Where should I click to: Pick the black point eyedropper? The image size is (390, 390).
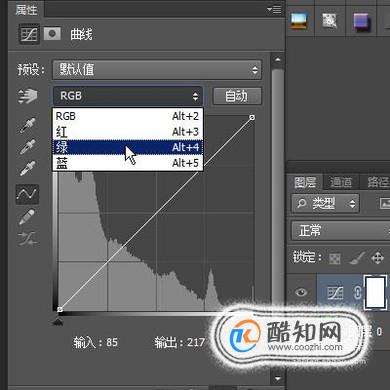tap(28, 125)
